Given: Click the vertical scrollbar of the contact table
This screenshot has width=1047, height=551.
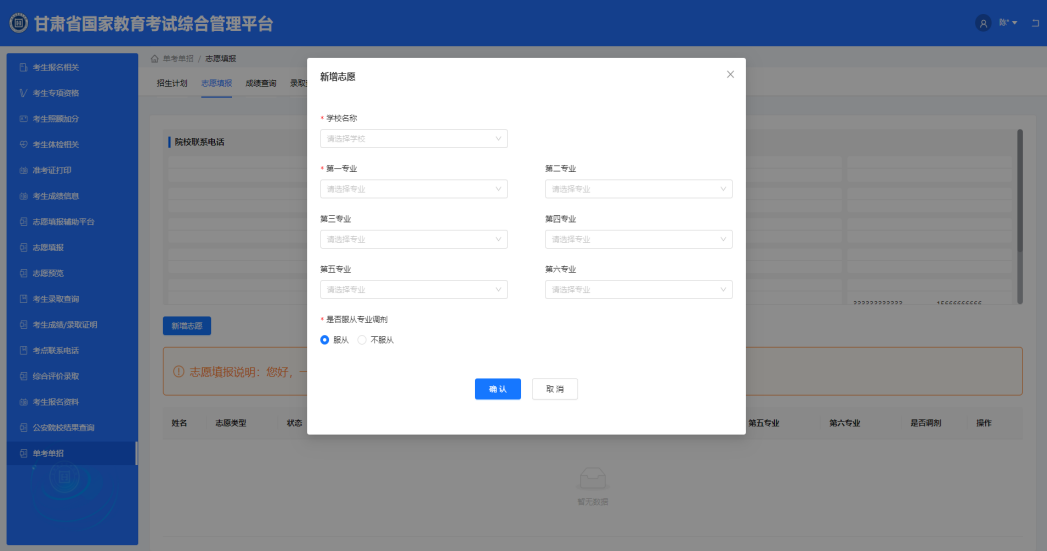Looking at the screenshot, I should coord(1020,215).
